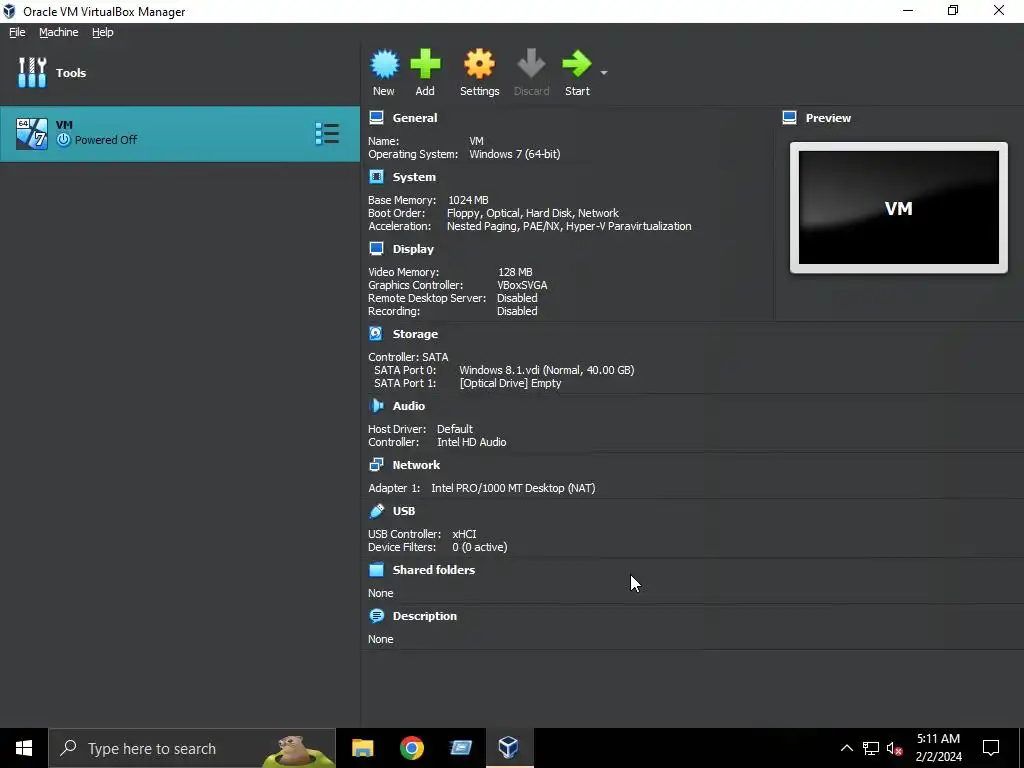Image resolution: width=1024 pixels, height=768 pixels.
Task: Open VM Settings gear icon
Action: point(479,64)
